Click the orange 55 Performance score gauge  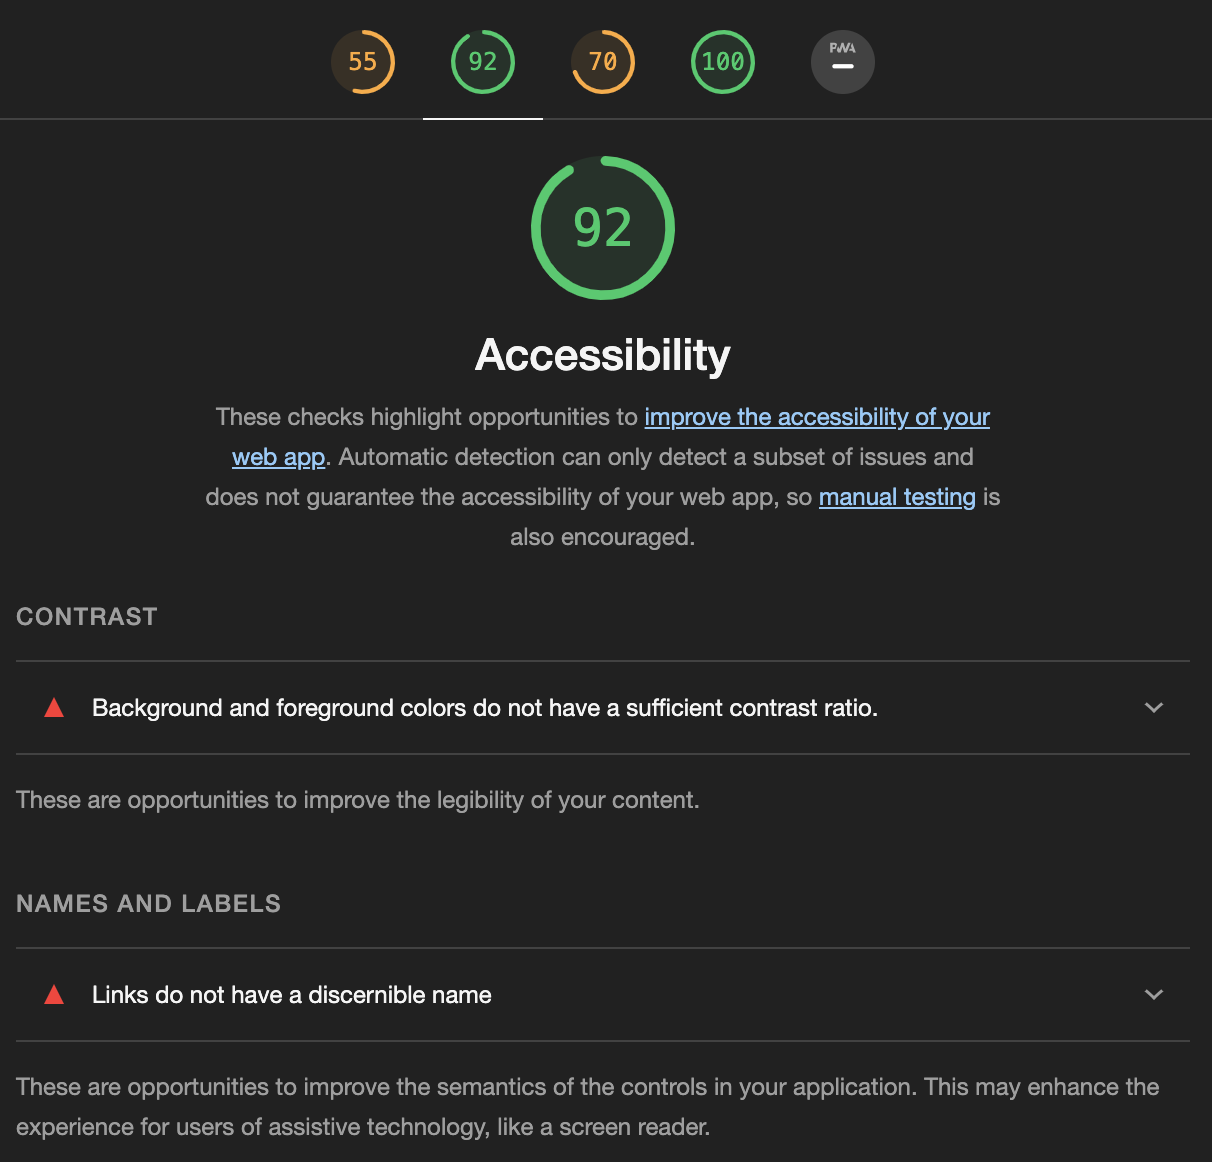pos(363,62)
